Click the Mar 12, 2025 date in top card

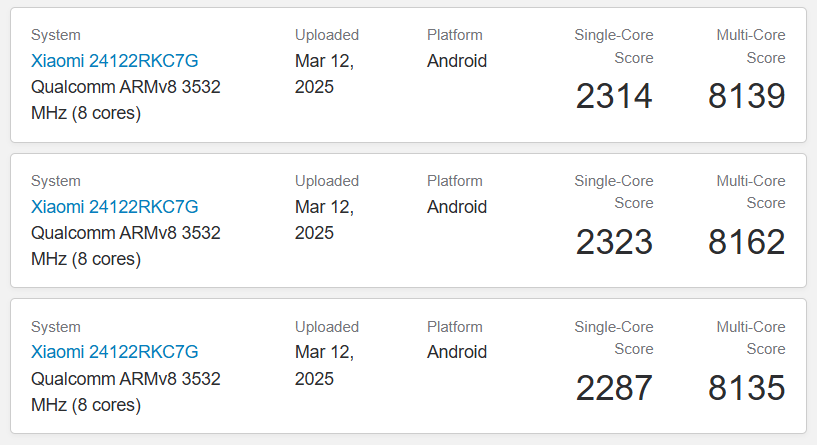(324, 74)
